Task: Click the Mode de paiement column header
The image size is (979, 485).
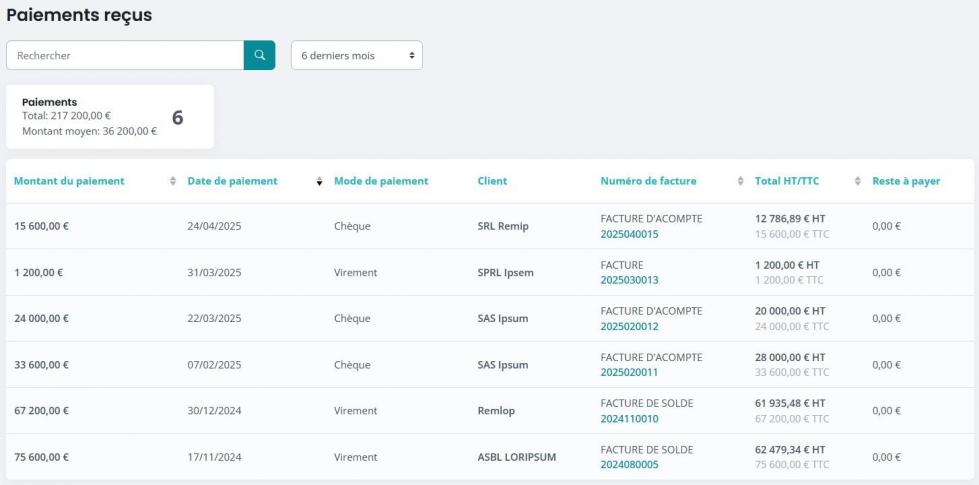Action: click(381, 181)
